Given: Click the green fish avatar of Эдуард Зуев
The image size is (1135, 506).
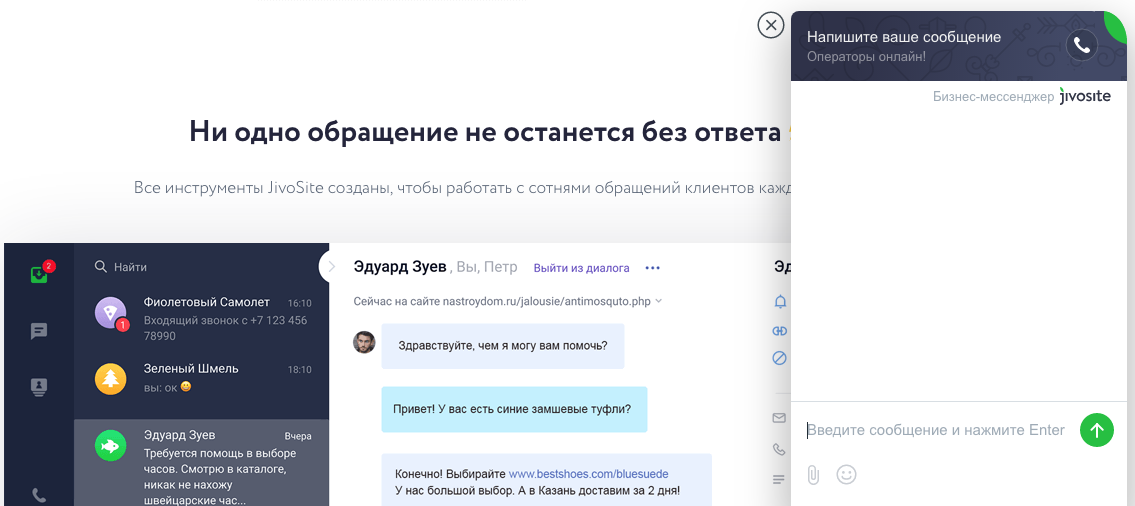Looking at the screenshot, I should tap(111, 446).
